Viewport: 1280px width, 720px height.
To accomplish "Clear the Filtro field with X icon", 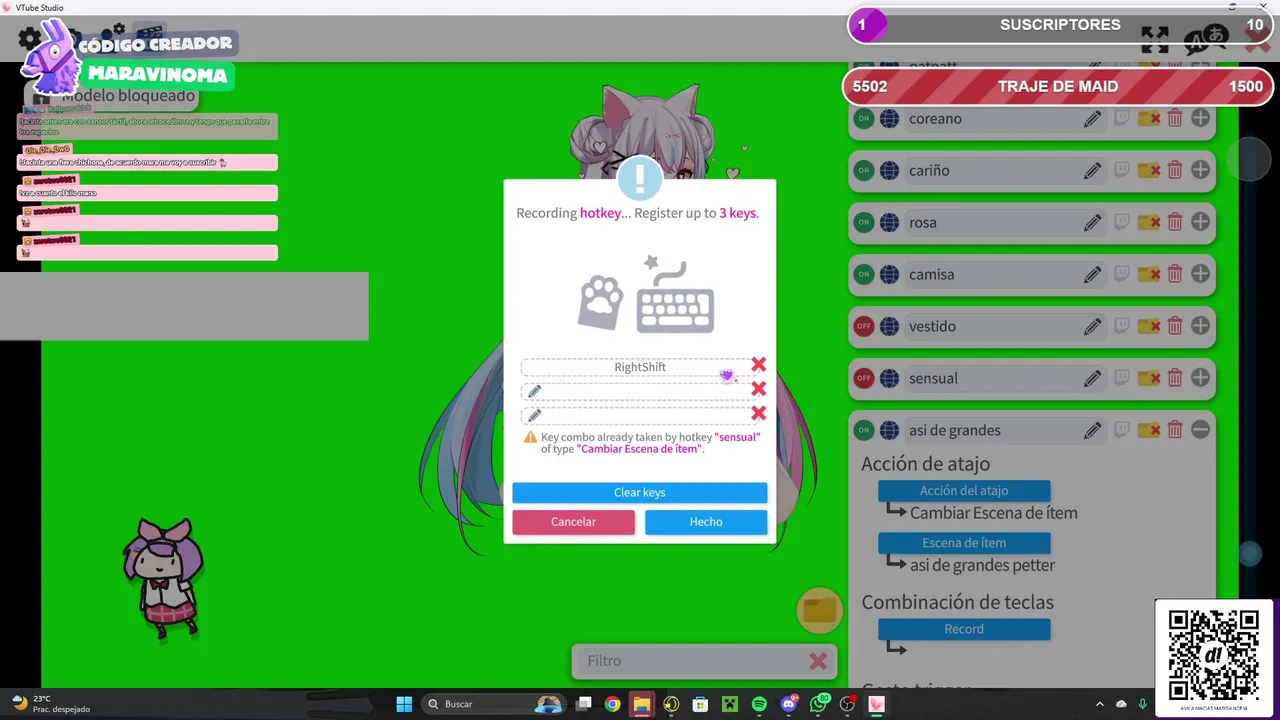I will click(818, 661).
